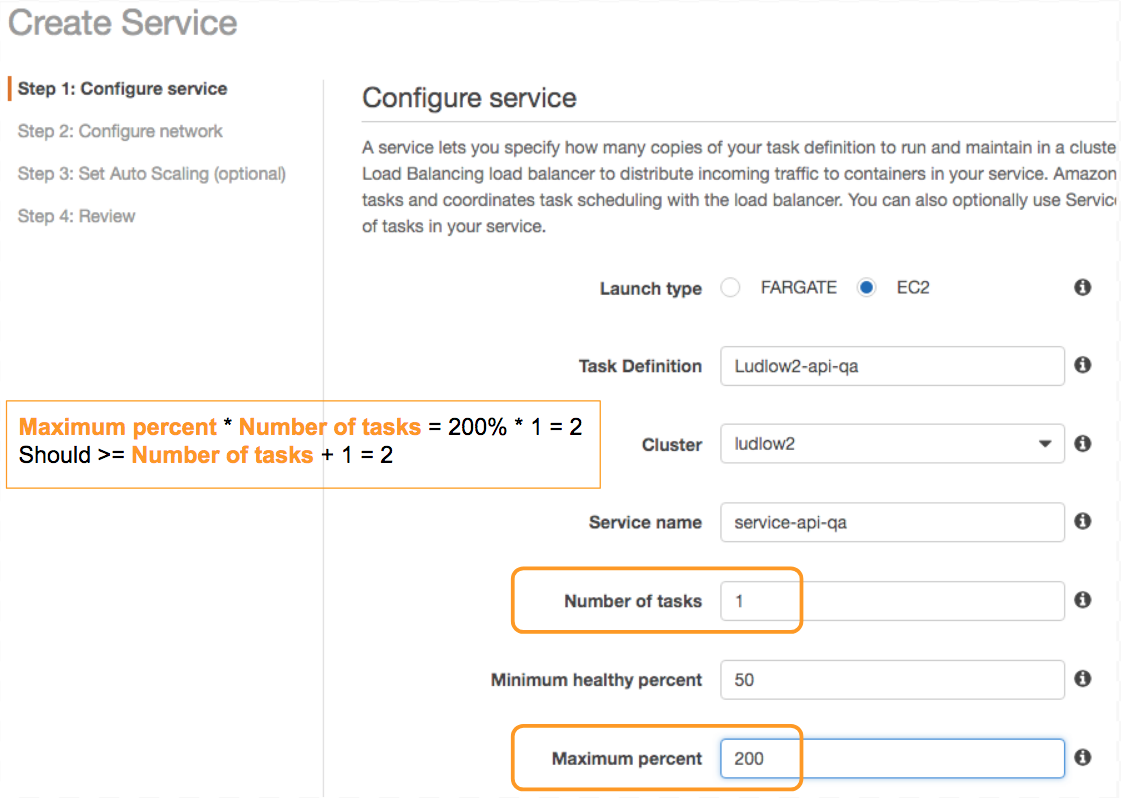Screen dimensions: 1121x798
Task: Click the info icon beside Cluster dropdown
Action: click(1082, 443)
